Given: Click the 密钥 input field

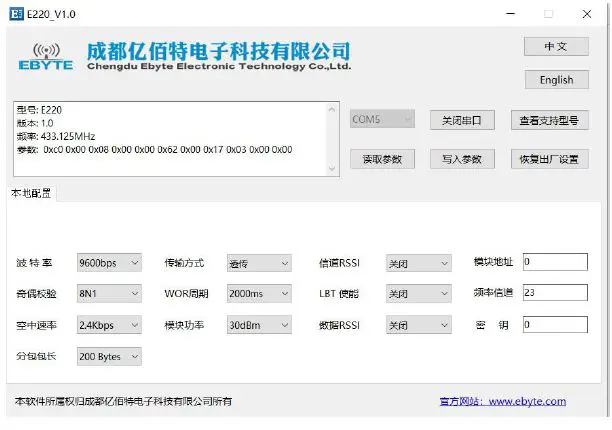Looking at the screenshot, I should tap(555, 324).
